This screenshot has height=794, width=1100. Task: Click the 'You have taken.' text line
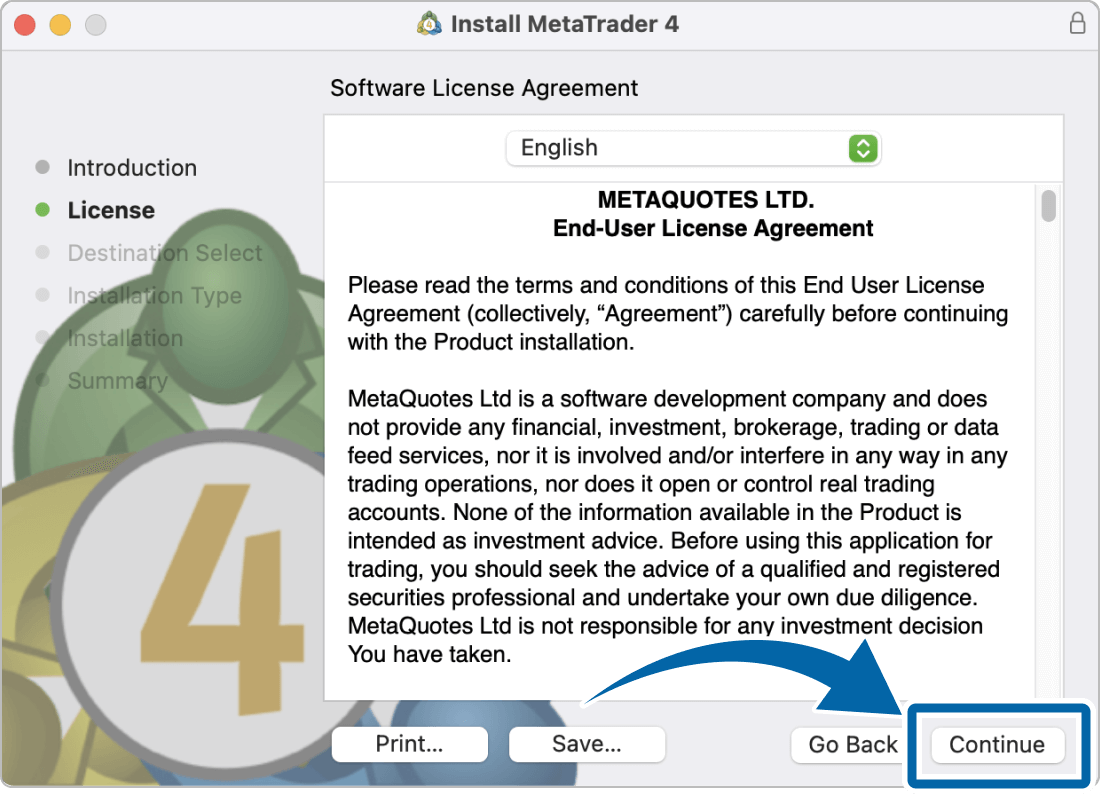[429, 654]
